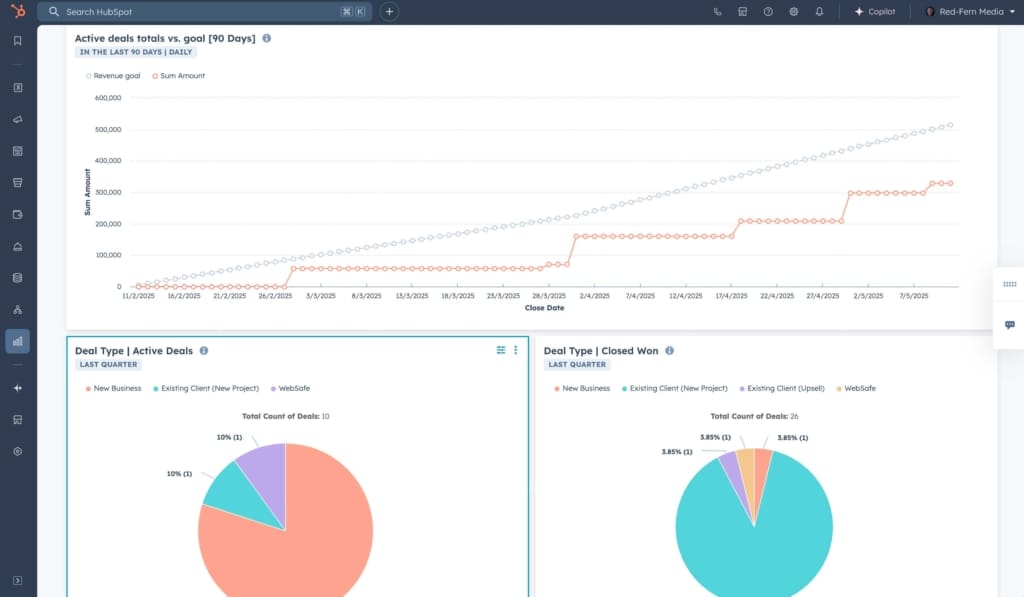Open the sparkle Breeze sidebar icon

tap(18, 388)
